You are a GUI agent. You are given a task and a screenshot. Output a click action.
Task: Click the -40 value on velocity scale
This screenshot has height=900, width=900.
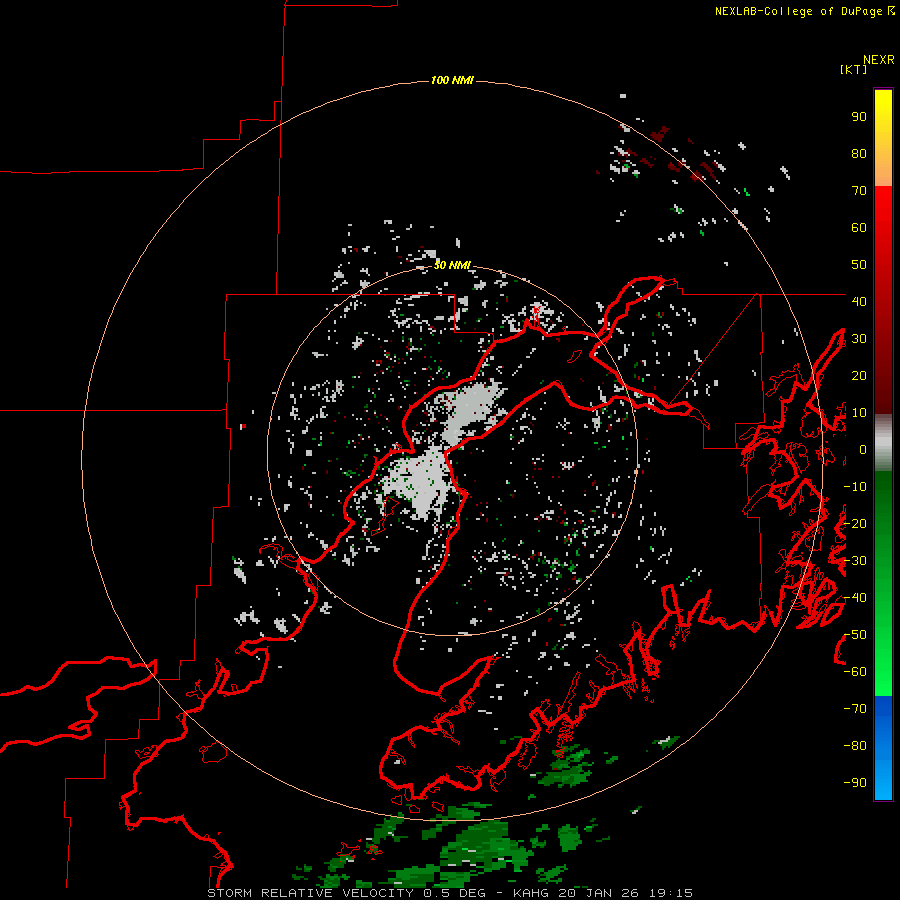pos(855,598)
